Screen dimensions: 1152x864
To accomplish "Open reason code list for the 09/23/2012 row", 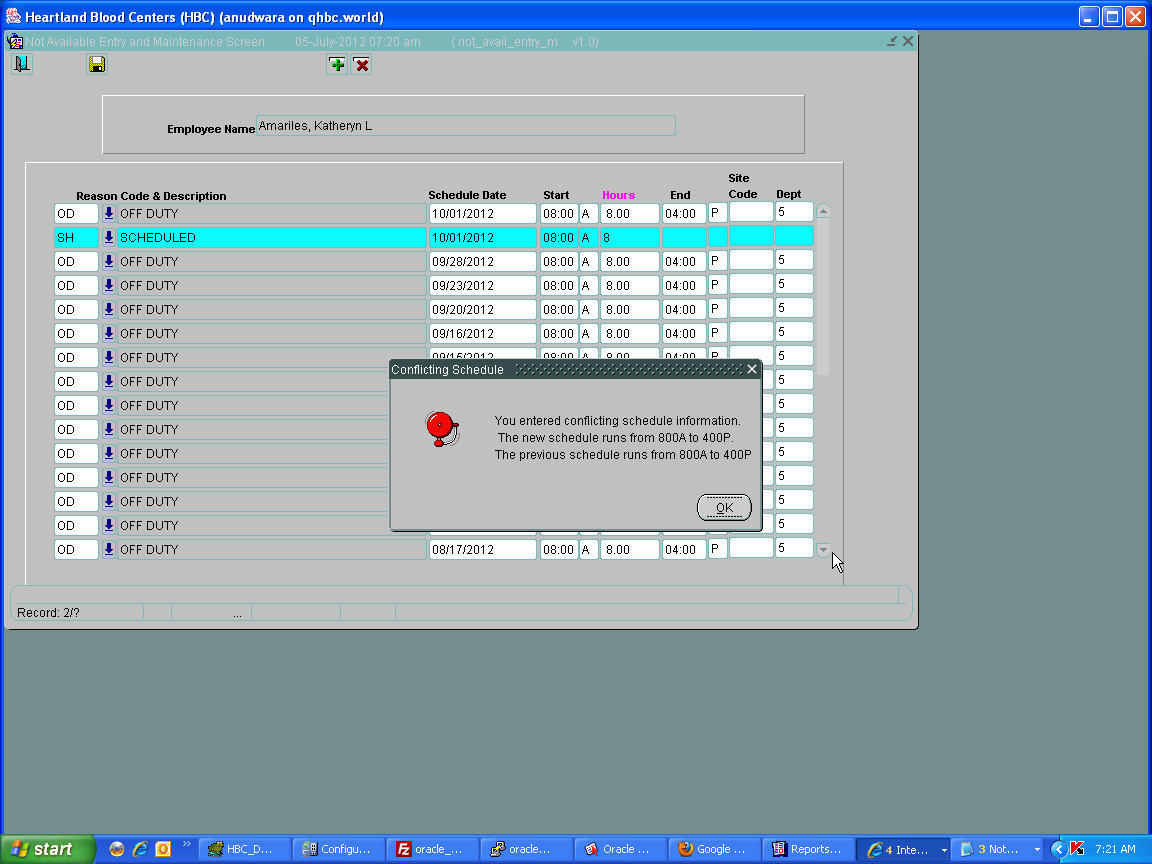I will click(x=108, y=285).
